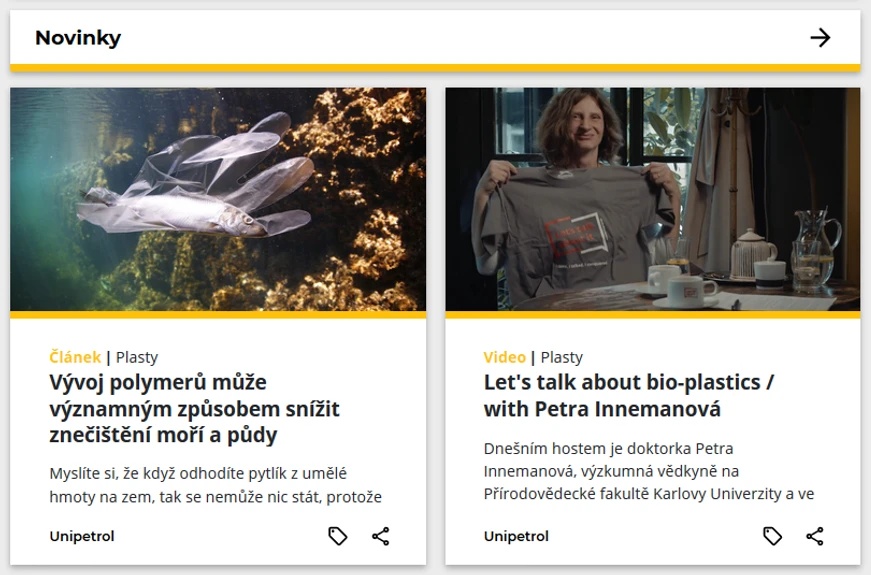Click the yellow underline beneath the Novinky header
871x575 pixels.
click(435, 68)
